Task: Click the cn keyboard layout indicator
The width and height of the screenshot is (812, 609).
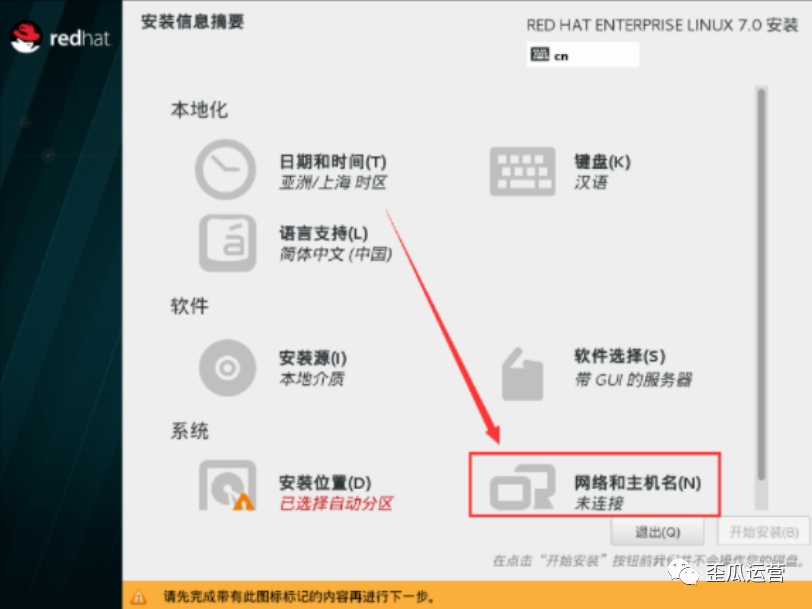Action: click(x=583, y=54)
